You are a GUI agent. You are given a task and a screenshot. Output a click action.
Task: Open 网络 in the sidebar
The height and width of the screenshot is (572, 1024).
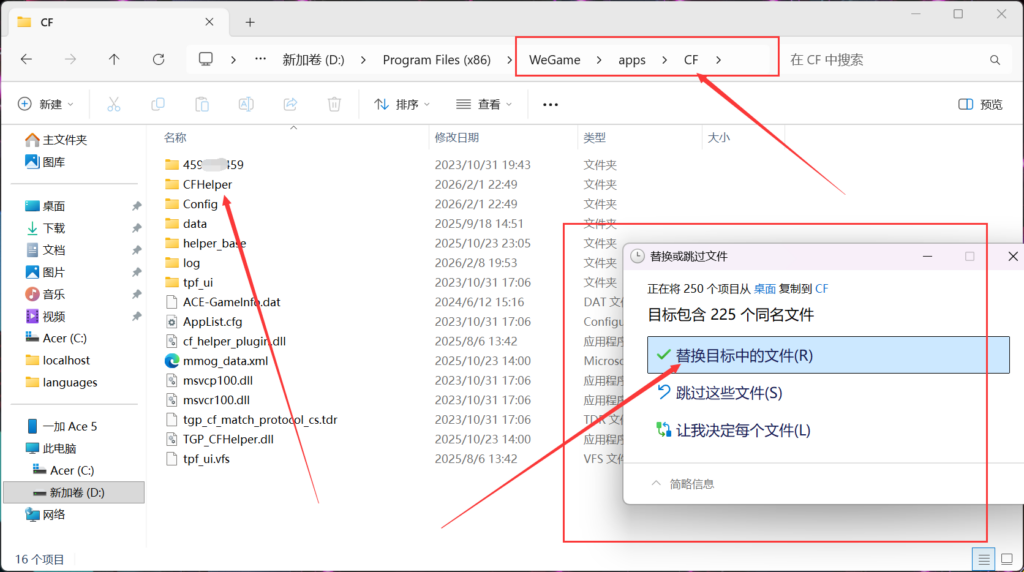(45, 515)
